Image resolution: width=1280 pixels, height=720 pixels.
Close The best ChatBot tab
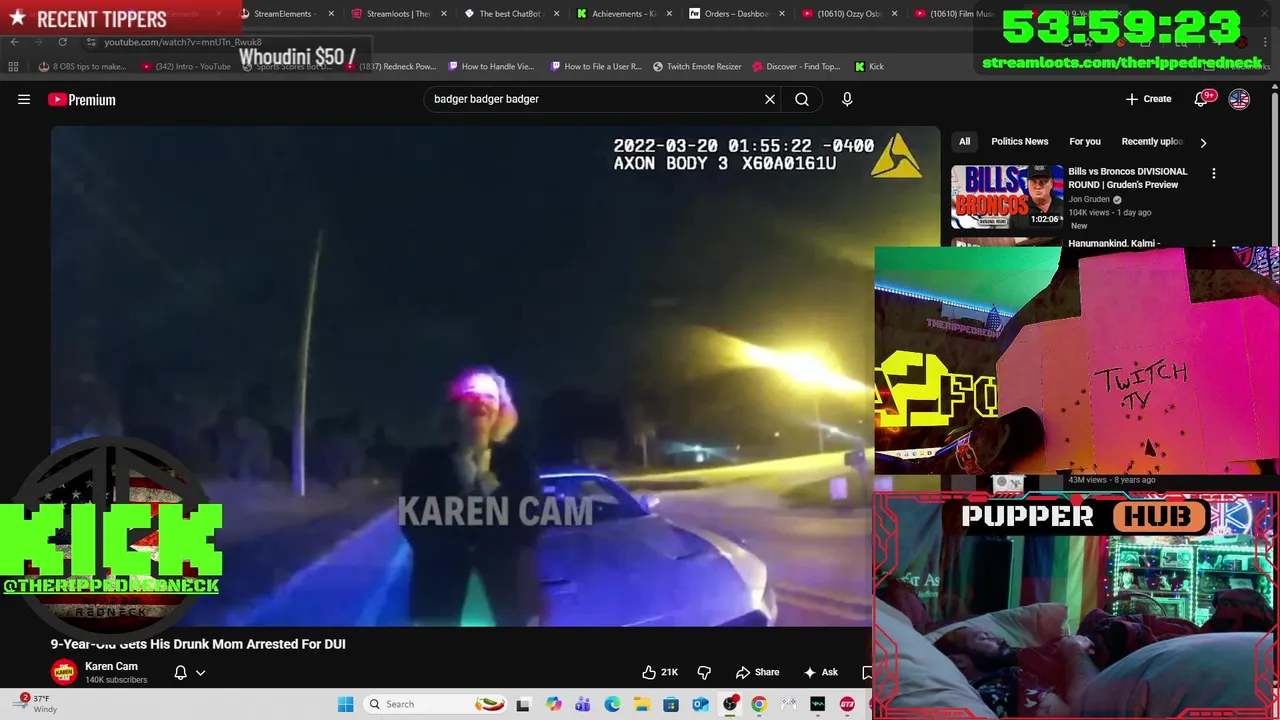tap(556, 14)
